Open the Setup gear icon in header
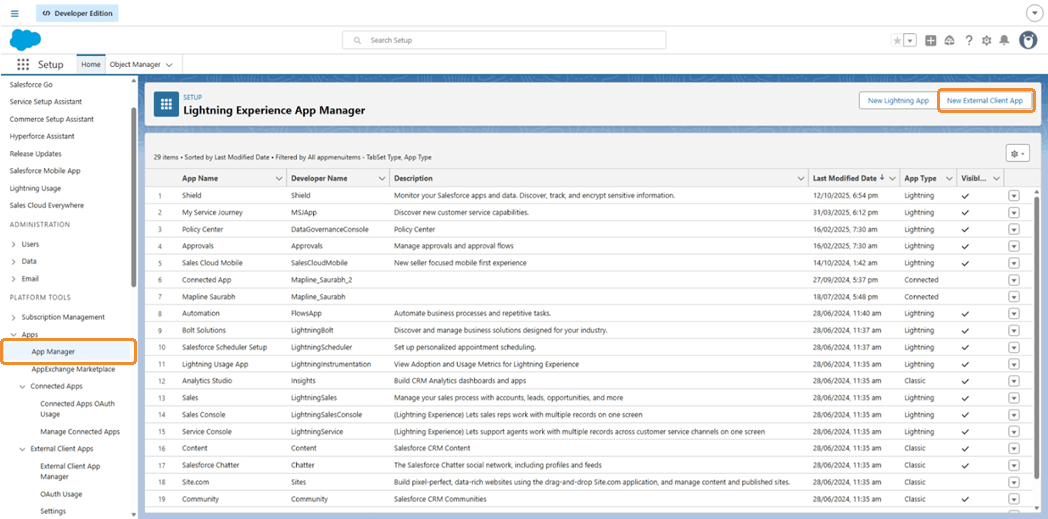 coord(986,41)
